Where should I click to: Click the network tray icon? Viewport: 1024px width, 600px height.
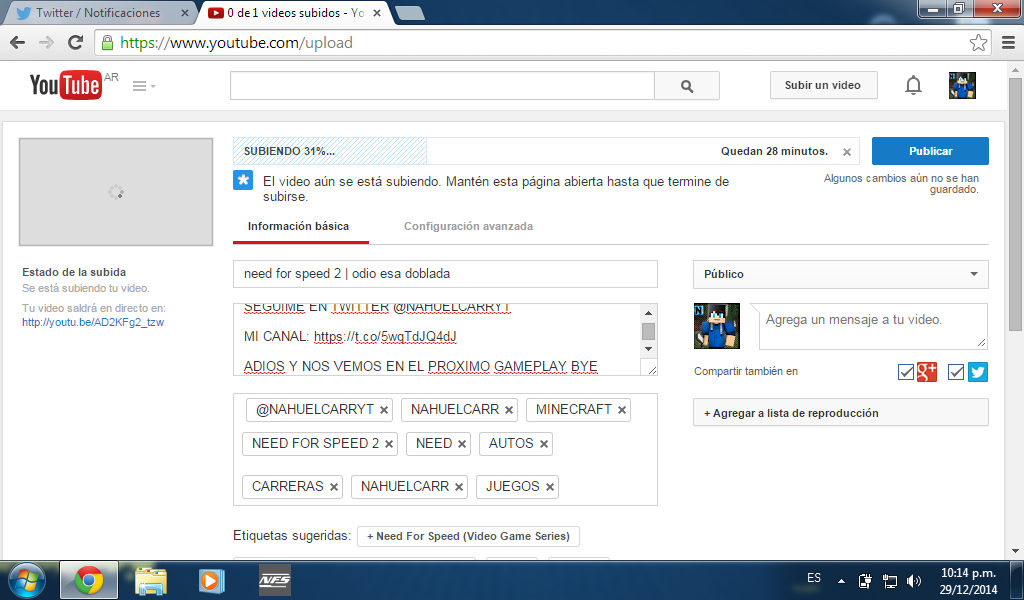pyautogui.click(x=889, y=580)
